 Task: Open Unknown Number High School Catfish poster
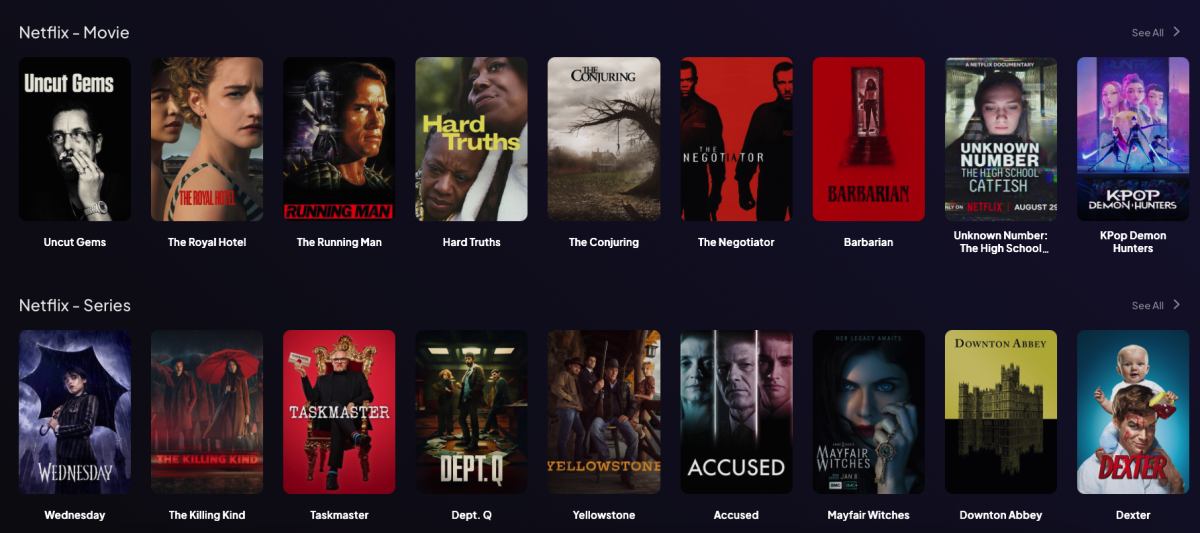[1001, 139]
